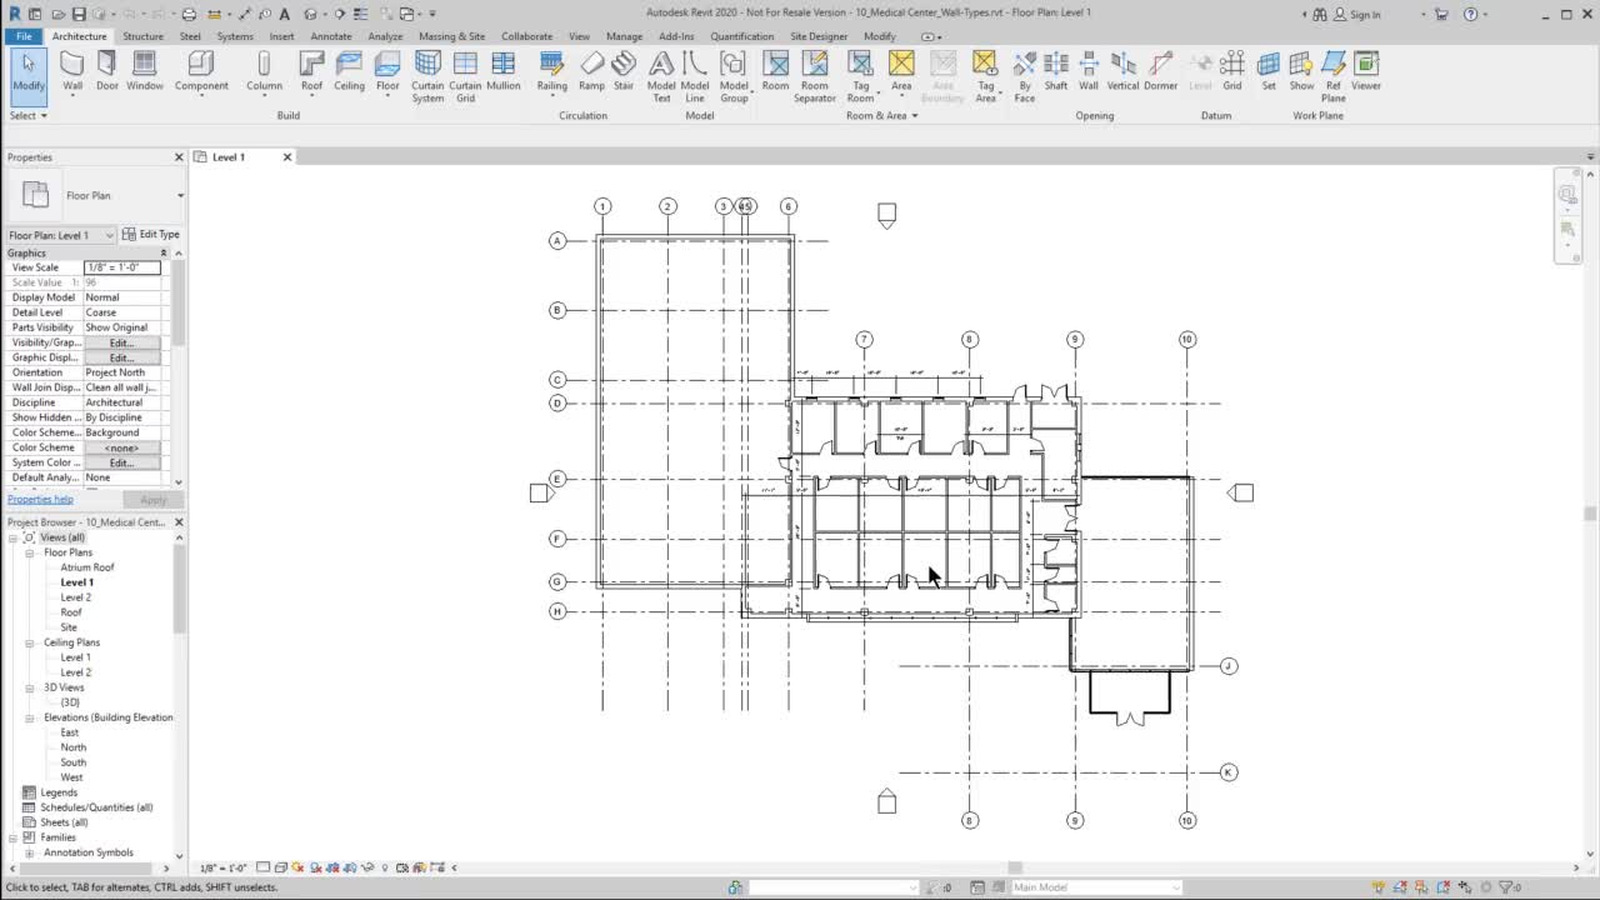Select the Mullion tool
The height and width of the screenshot is (900, 1600).
coord(503,71)
